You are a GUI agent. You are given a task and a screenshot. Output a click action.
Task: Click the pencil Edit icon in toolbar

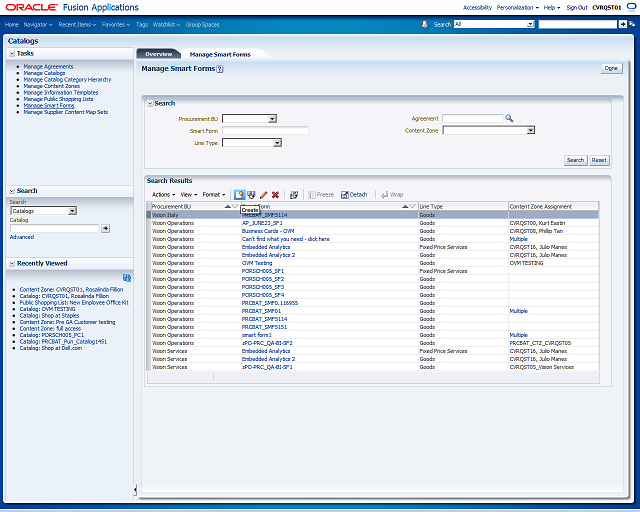[264, 195]
